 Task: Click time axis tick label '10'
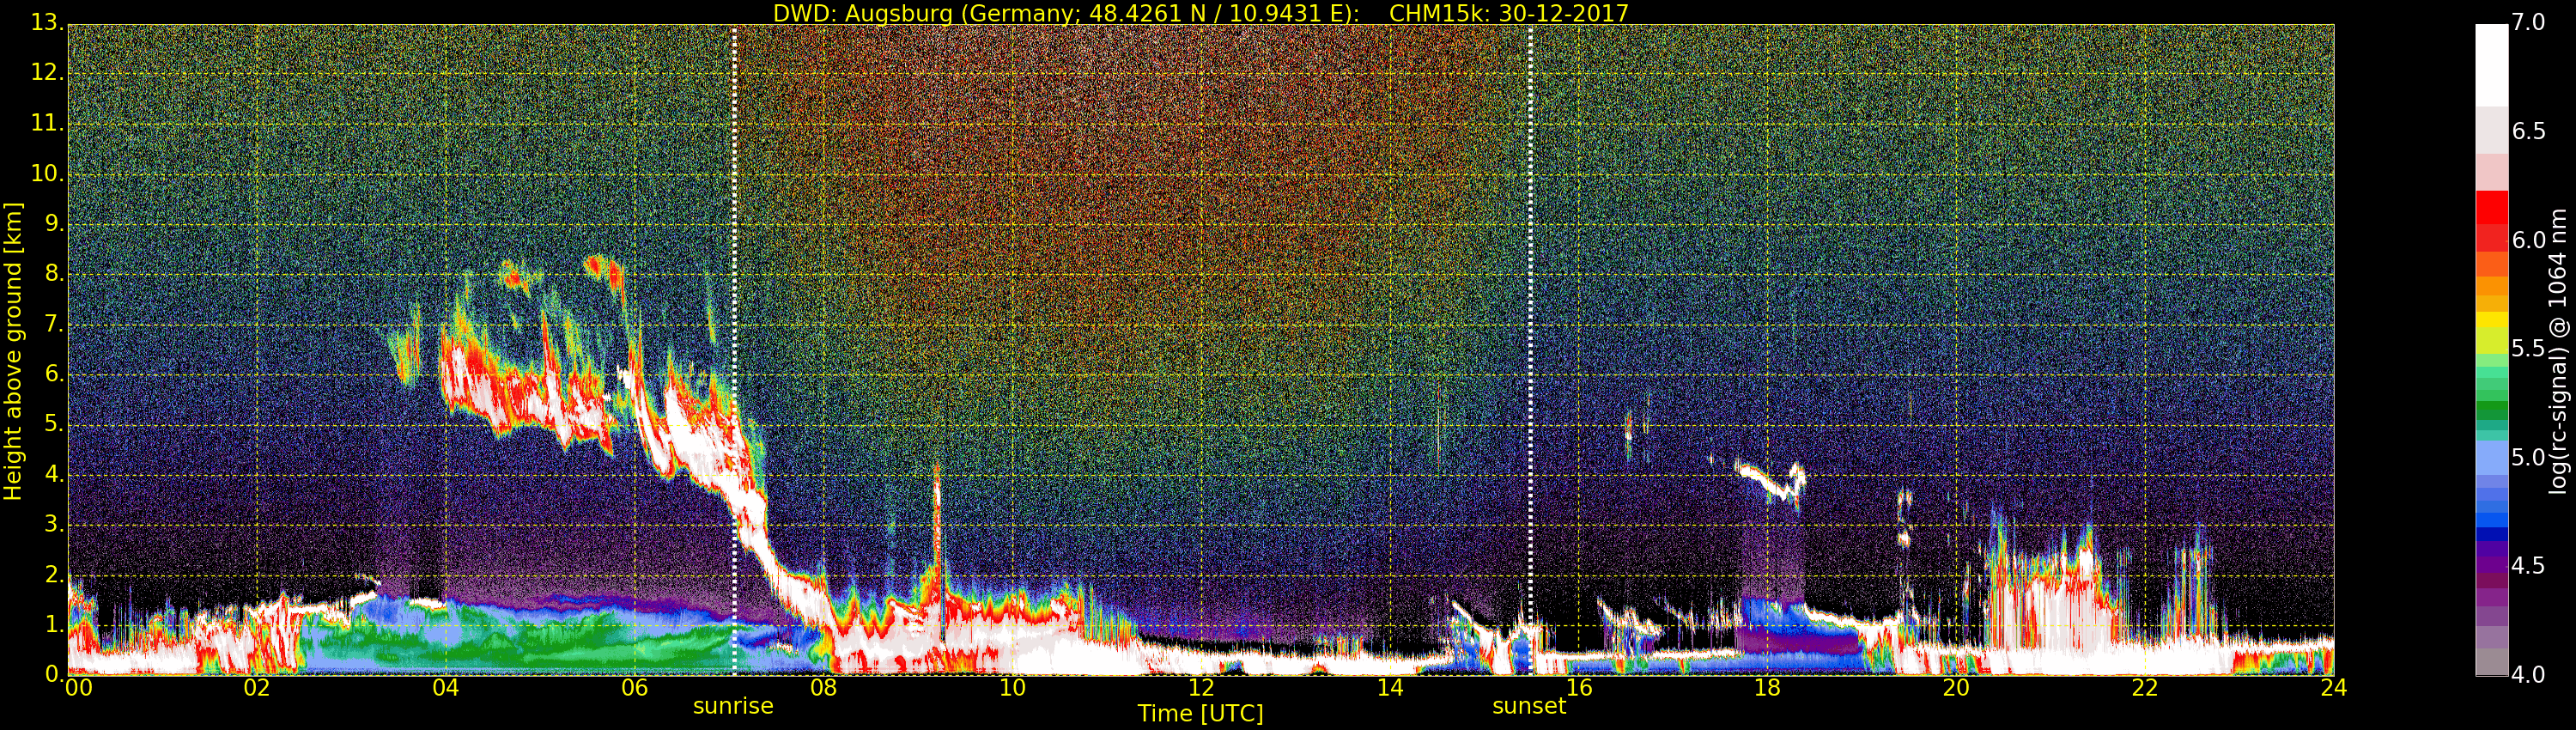click(x=1012, y=688)
